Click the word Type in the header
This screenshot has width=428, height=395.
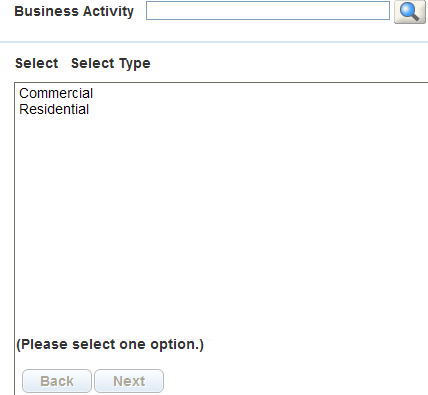point(135,64)
